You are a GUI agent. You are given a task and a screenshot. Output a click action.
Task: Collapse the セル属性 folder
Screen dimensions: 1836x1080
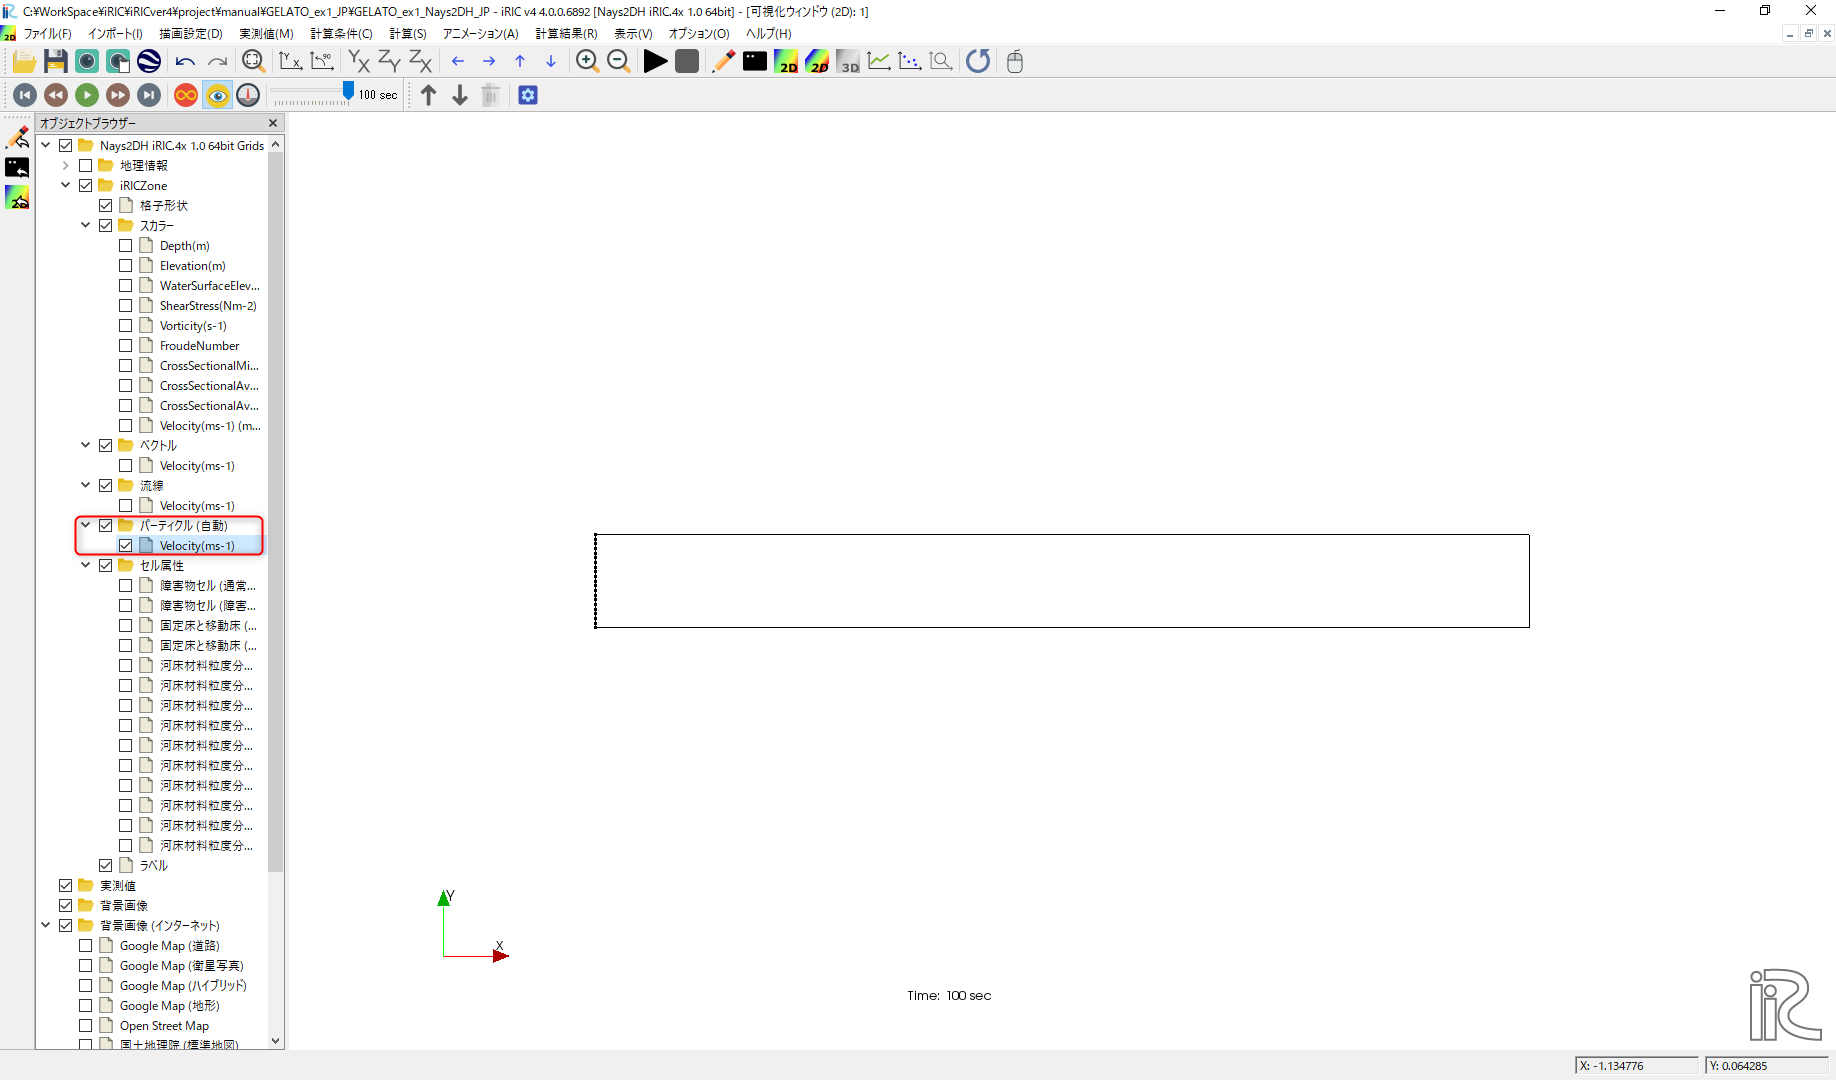click(x=86, y=565)
